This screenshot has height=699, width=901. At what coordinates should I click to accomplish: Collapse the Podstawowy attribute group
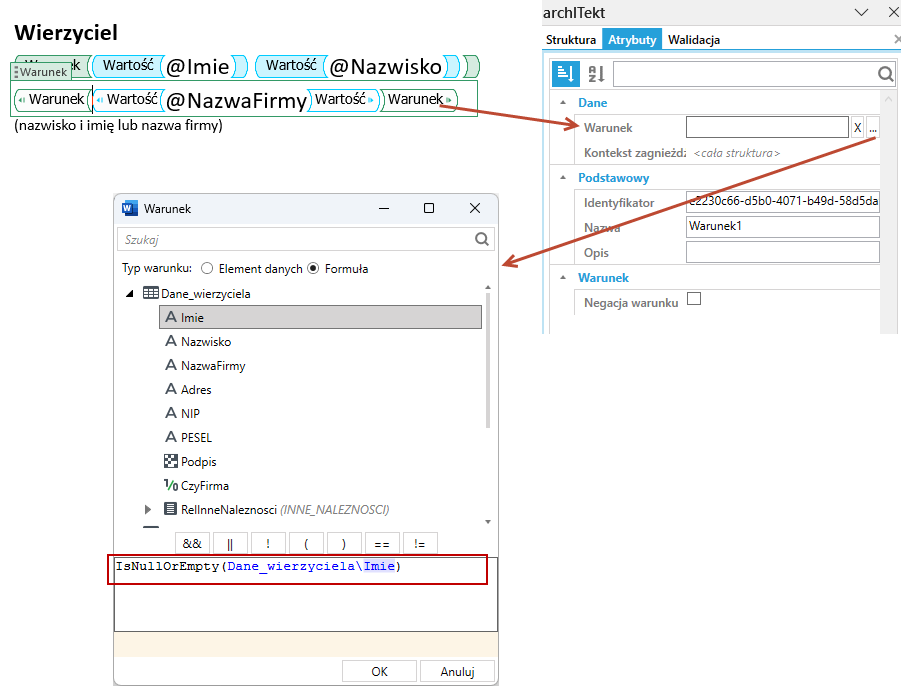pos(563,178)
